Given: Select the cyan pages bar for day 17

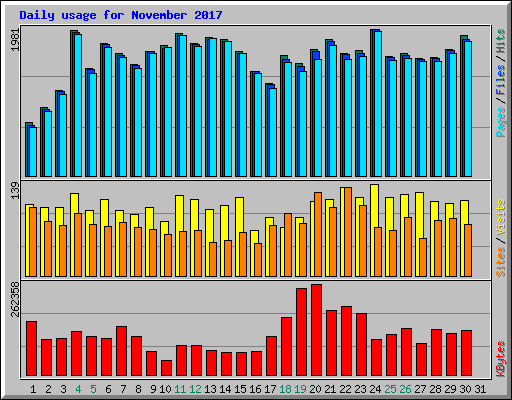Looking at the screenshot, I should pyautogui.click(x=273, y=132).
